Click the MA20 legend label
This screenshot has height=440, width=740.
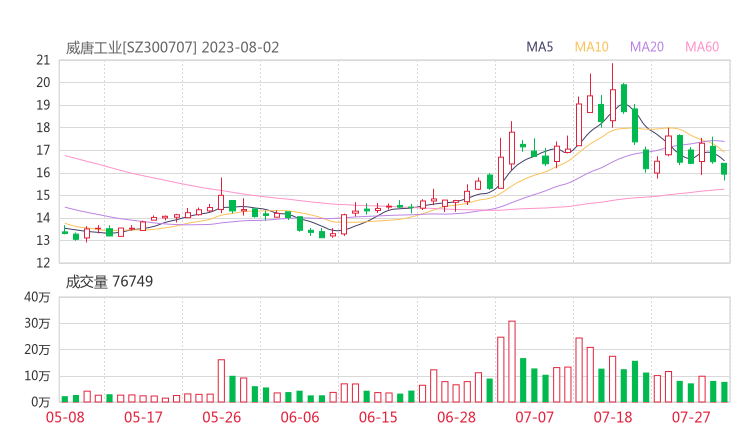click(x=647, y=47)
